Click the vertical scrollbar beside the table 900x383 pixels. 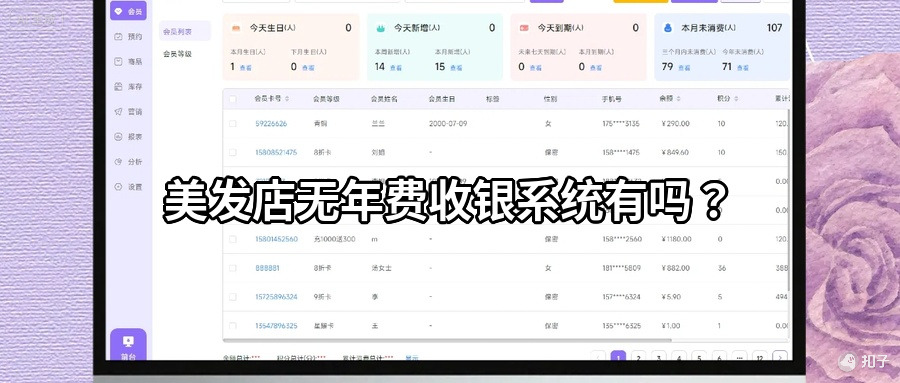790,199
